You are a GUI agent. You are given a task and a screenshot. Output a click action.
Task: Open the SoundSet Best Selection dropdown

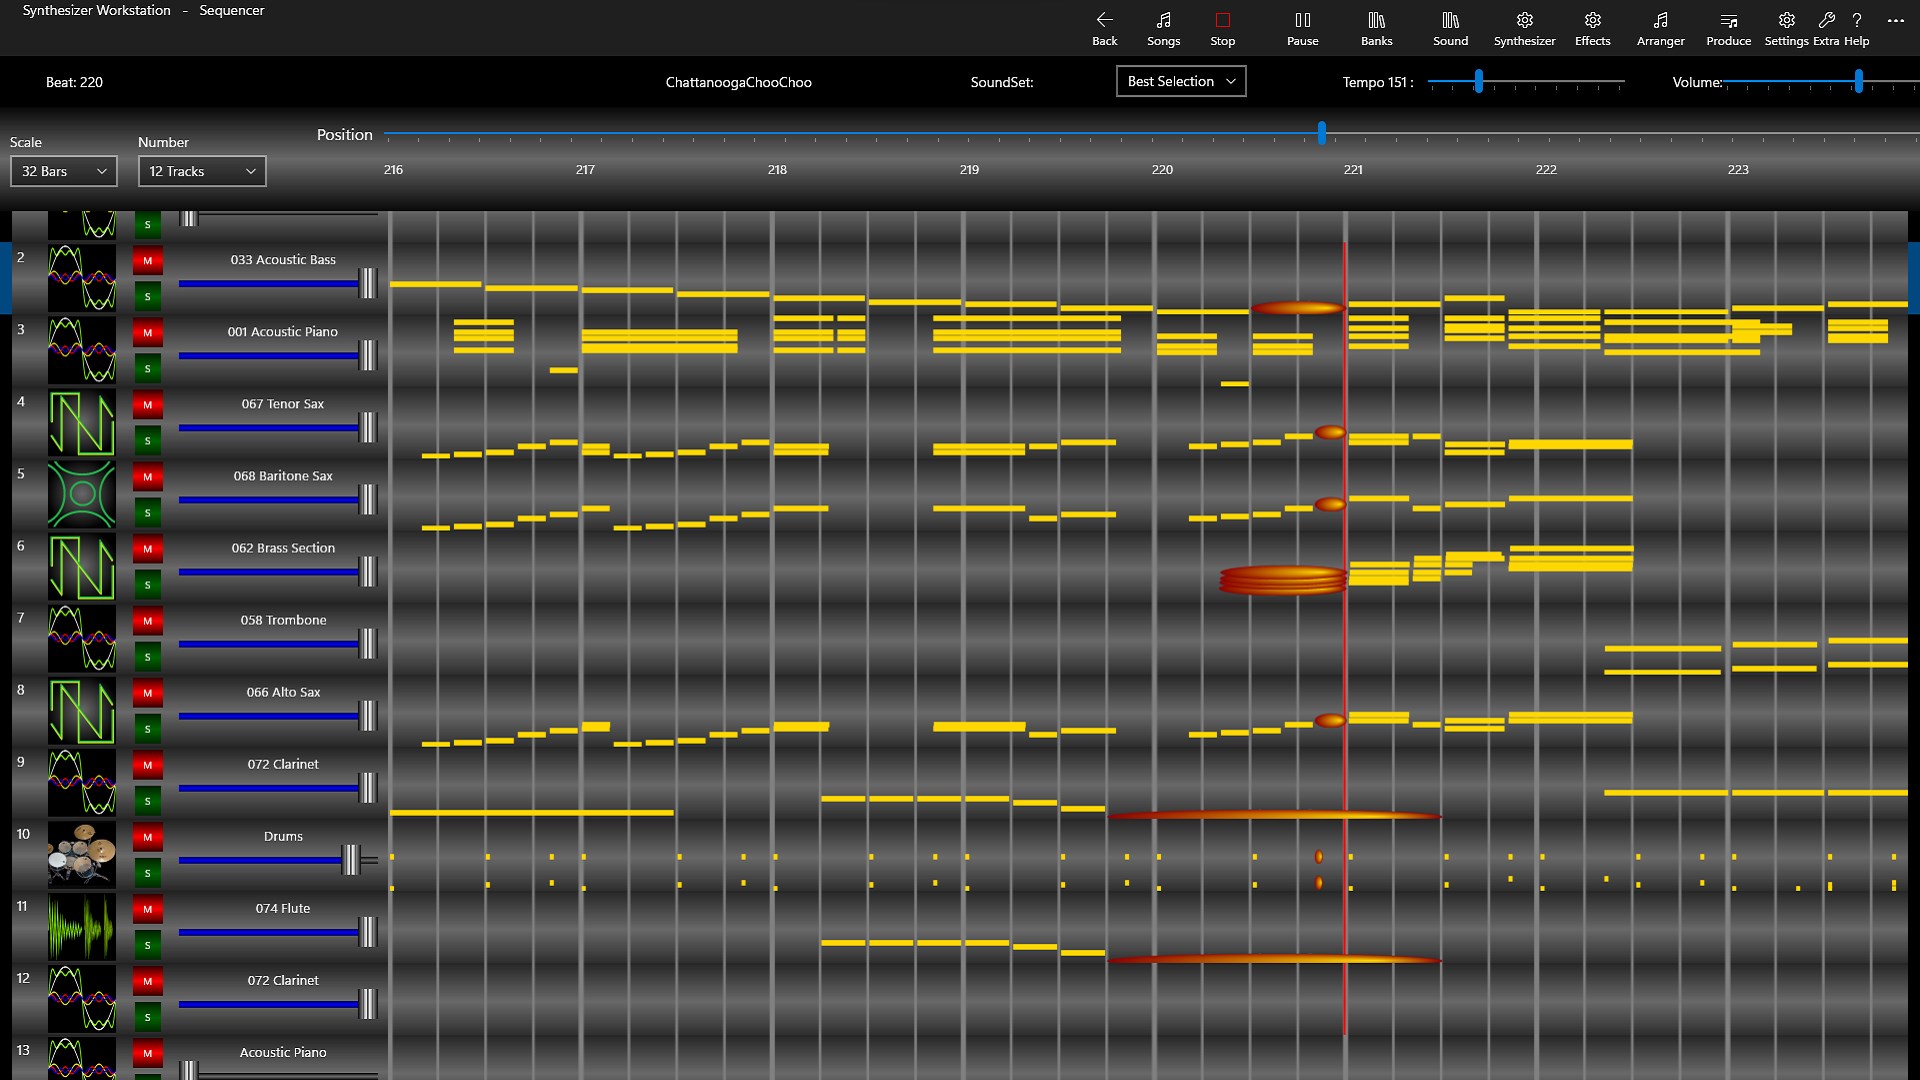(1181, 81)
